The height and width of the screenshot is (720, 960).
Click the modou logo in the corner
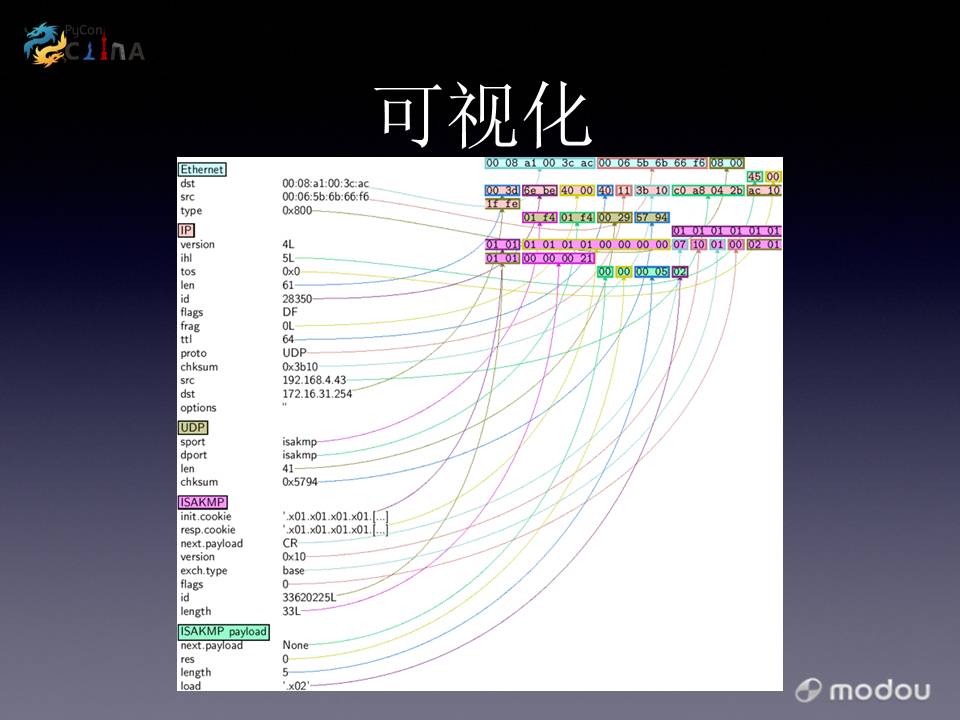863,690
